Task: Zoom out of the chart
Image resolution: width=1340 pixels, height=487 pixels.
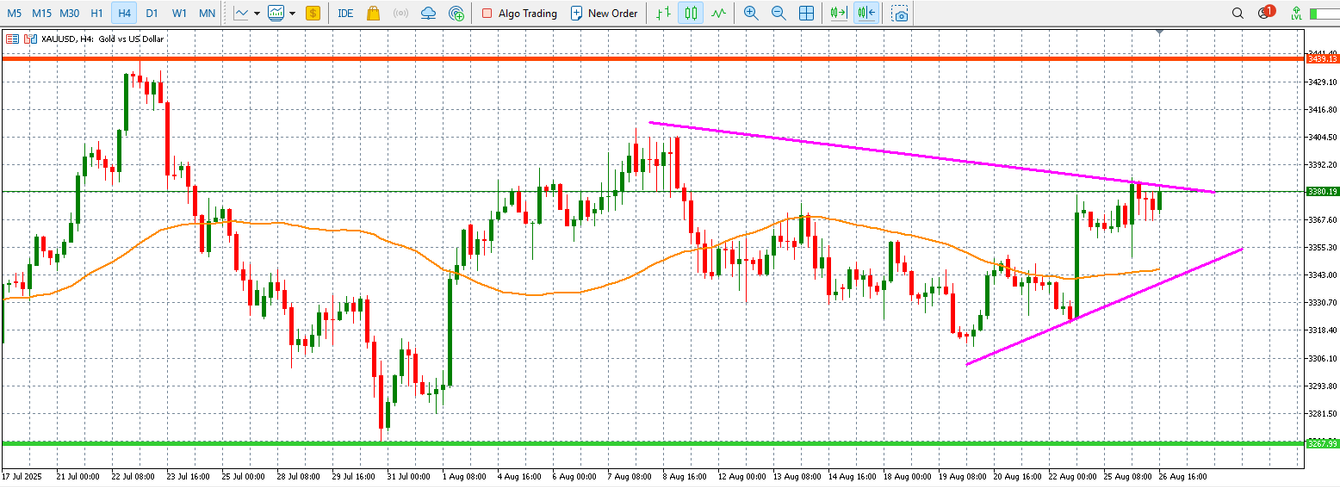Action: (x=778, y=13)
